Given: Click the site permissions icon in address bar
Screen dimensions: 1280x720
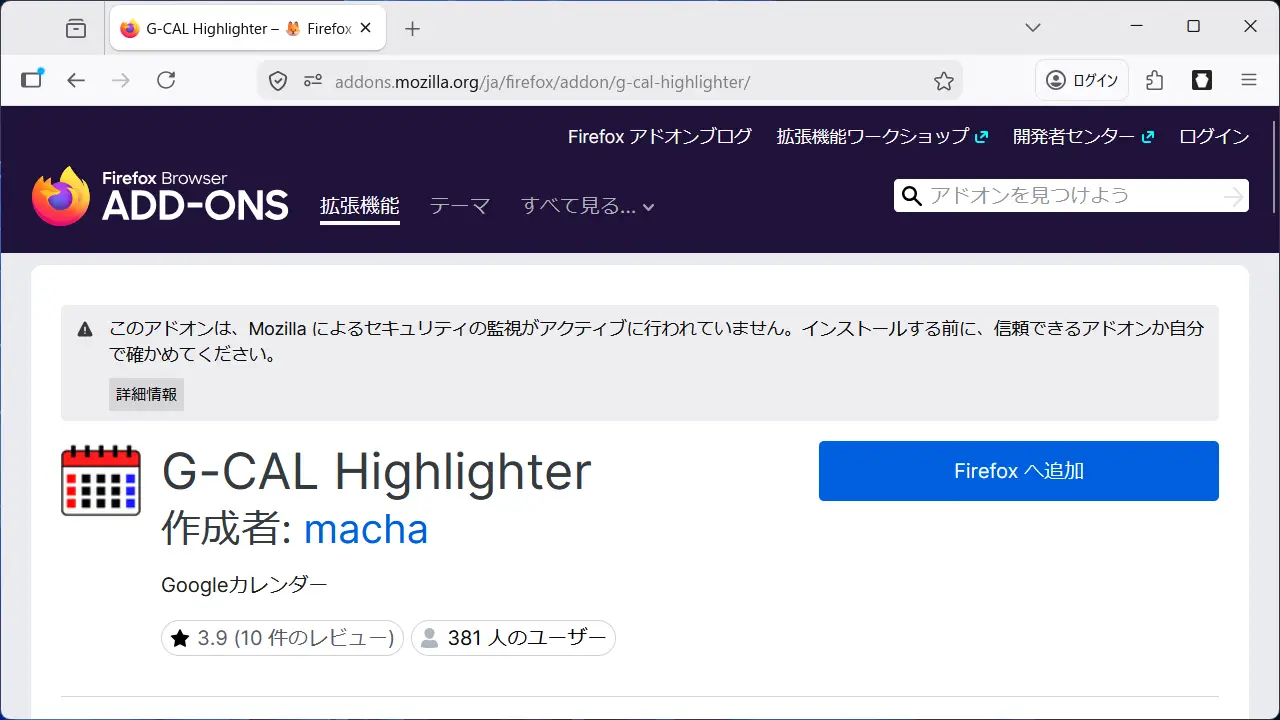Looking at the screenshot, I should pos(313,81).
